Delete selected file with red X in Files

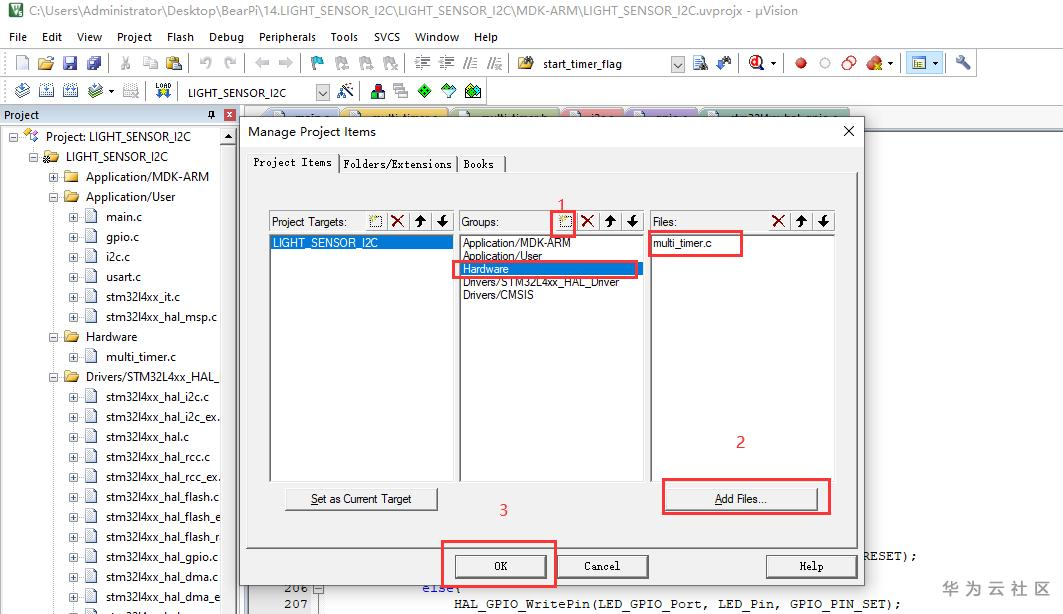coord(778,221)
